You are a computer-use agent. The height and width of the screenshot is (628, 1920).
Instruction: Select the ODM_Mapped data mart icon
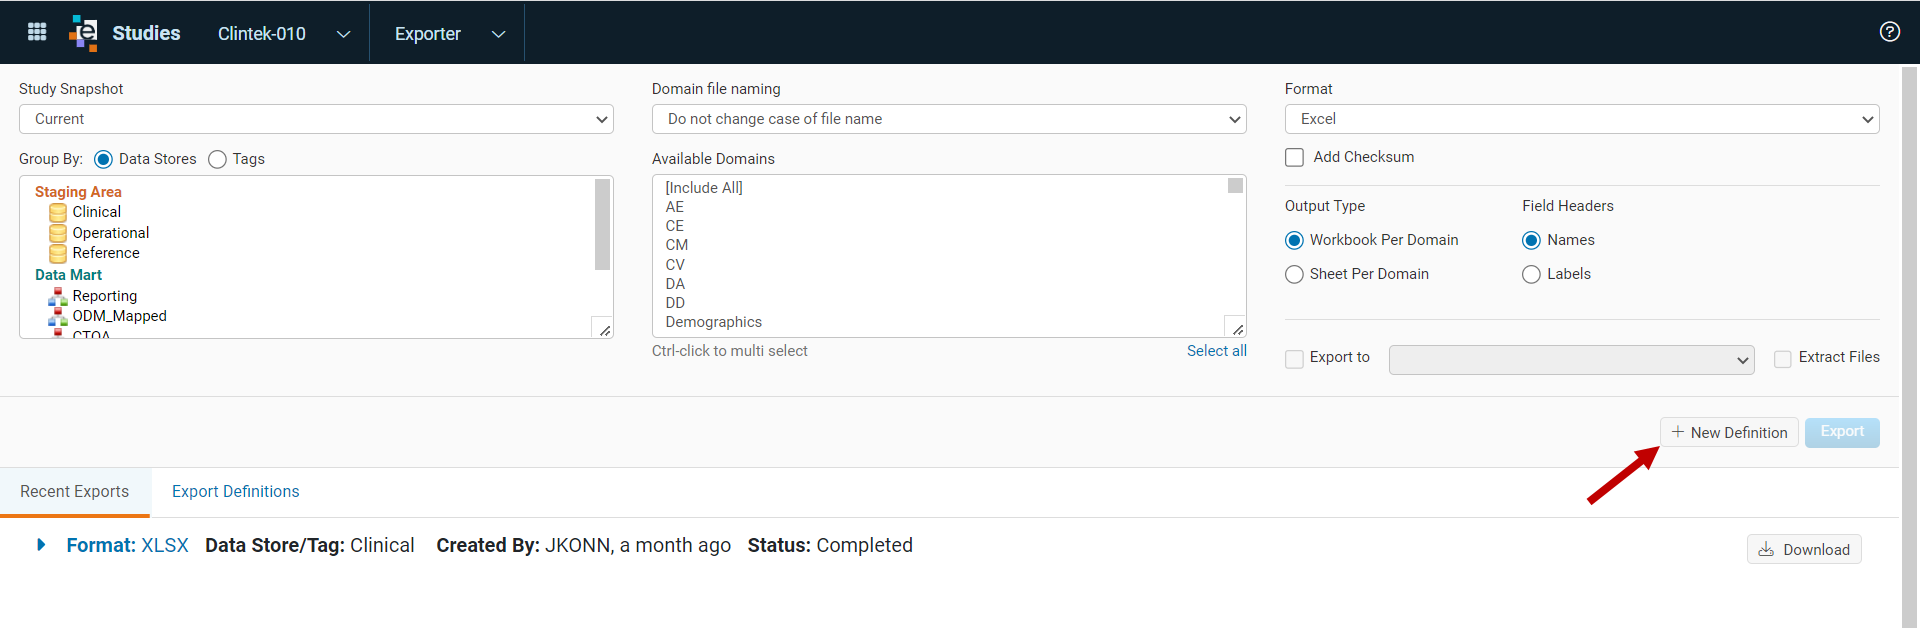[58, 316]
